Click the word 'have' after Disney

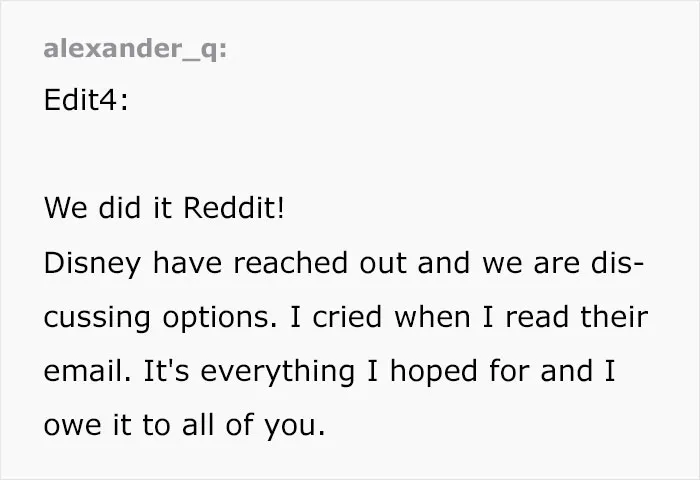pyautogui.click(x=187, y=263)
